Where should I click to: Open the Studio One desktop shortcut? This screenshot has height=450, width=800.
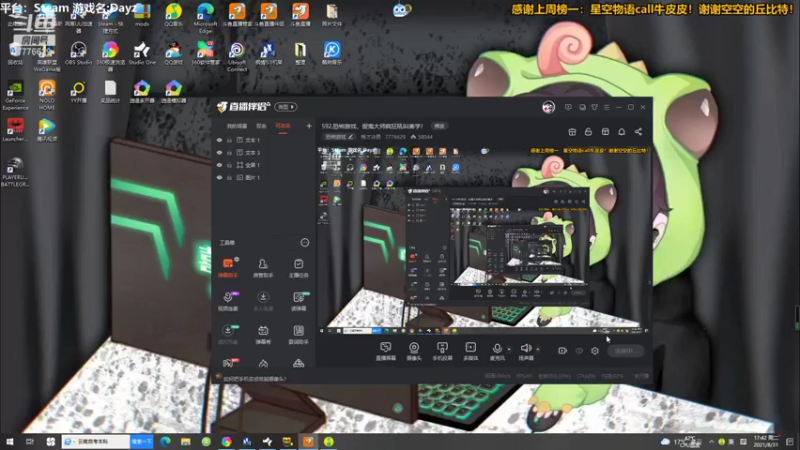(x=142, y=54)
